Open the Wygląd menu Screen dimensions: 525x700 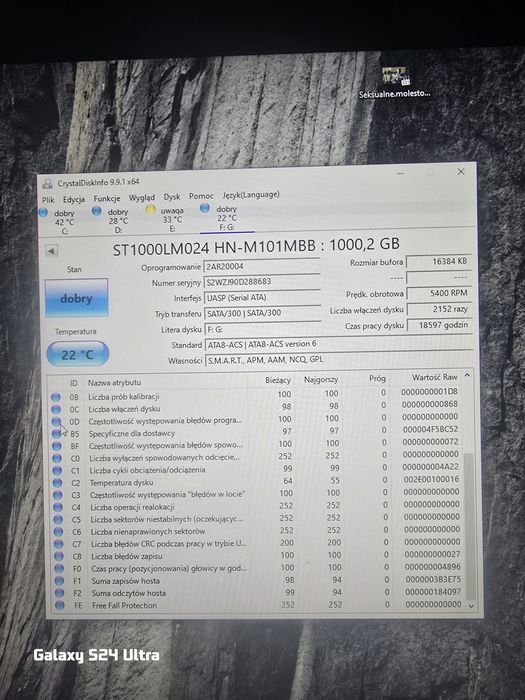[x=142, y=197]
